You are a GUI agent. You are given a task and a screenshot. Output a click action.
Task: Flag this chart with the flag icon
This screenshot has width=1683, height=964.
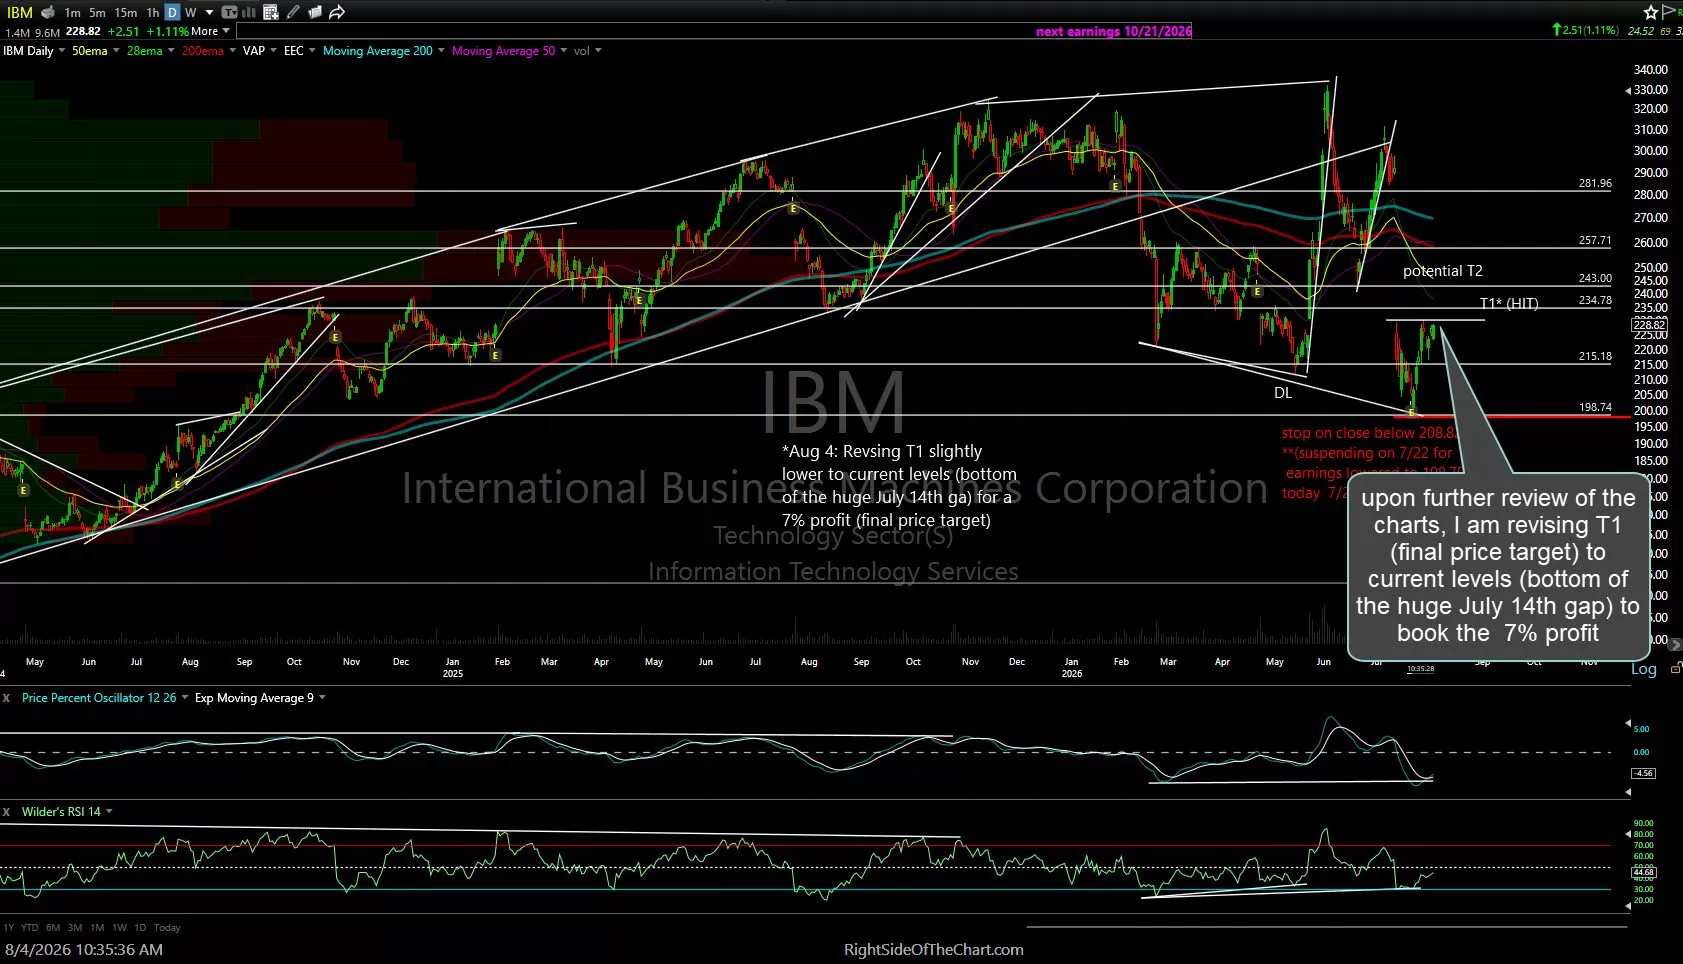(x=1669, y=12)
